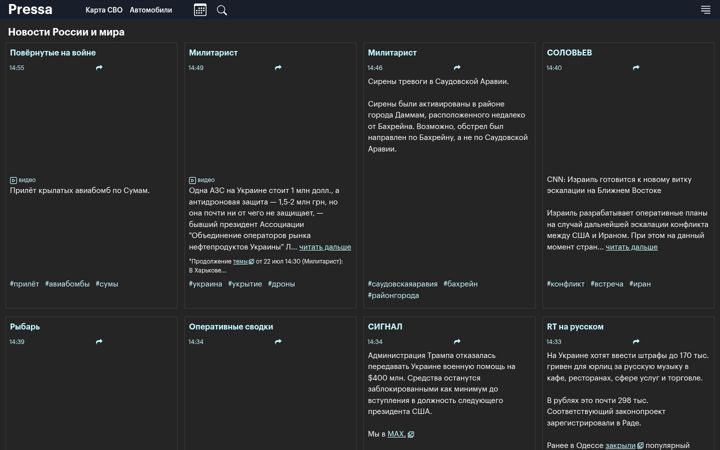
Task: Click timestamp 14:40 on СОЛОВЬЕВ post
Action: (x=554, y=68)
